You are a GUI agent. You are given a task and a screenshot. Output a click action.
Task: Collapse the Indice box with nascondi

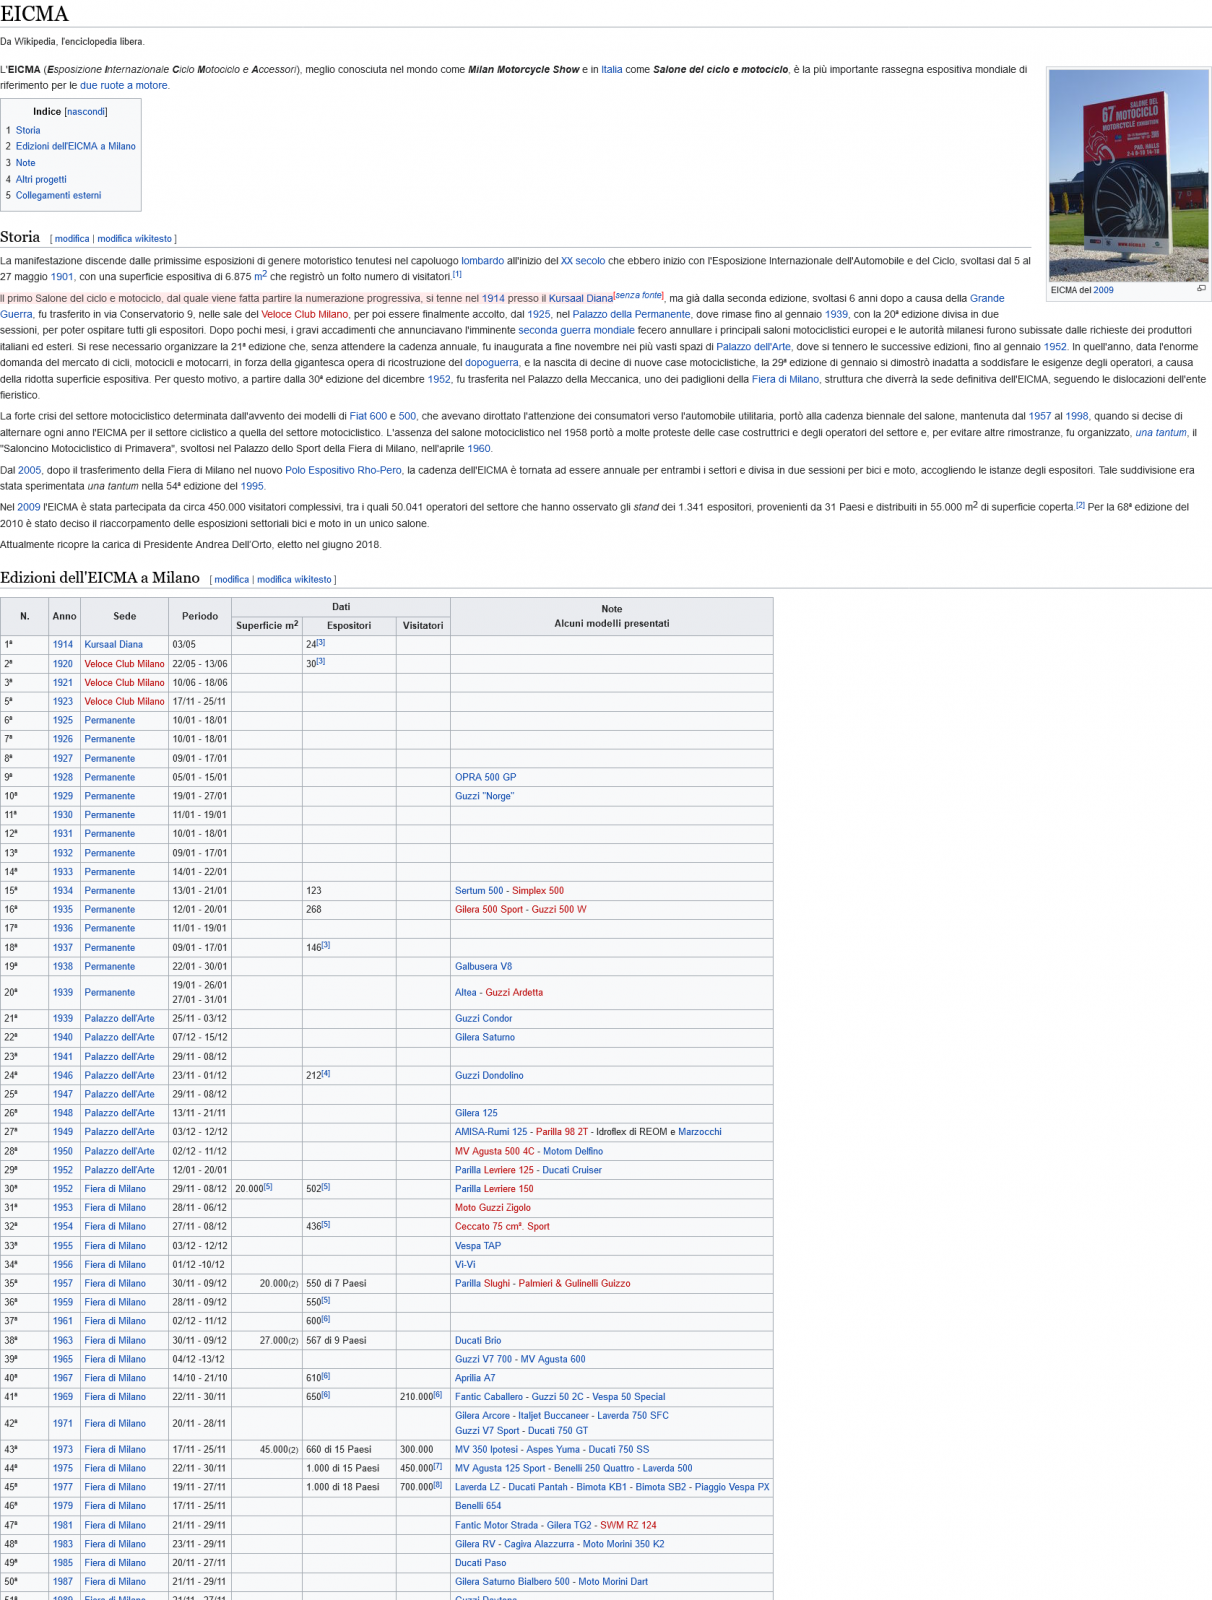pyautogui.click(x=86, y=111)
